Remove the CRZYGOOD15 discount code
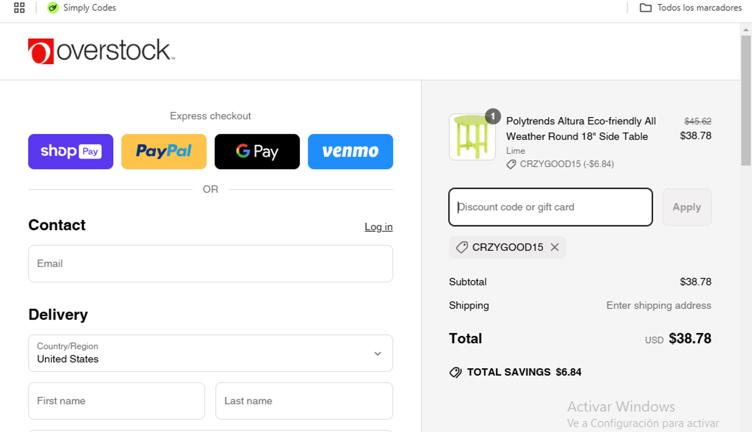752x432 pixels. tap(555, 247)
